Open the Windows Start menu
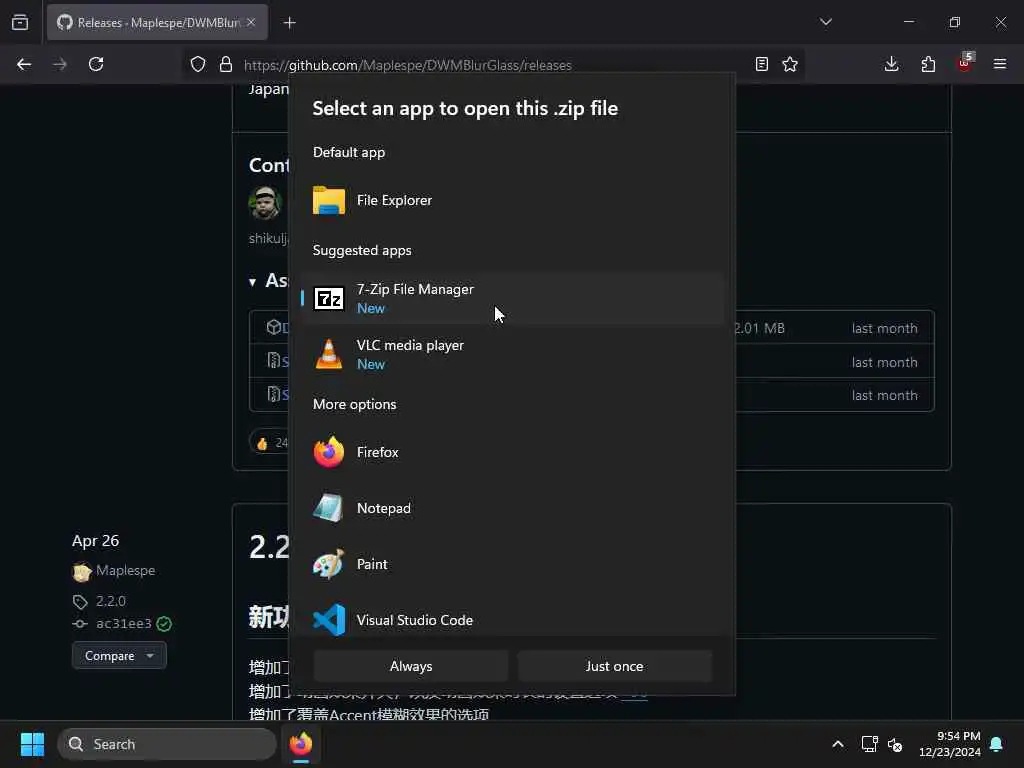 tap(32, 744)
